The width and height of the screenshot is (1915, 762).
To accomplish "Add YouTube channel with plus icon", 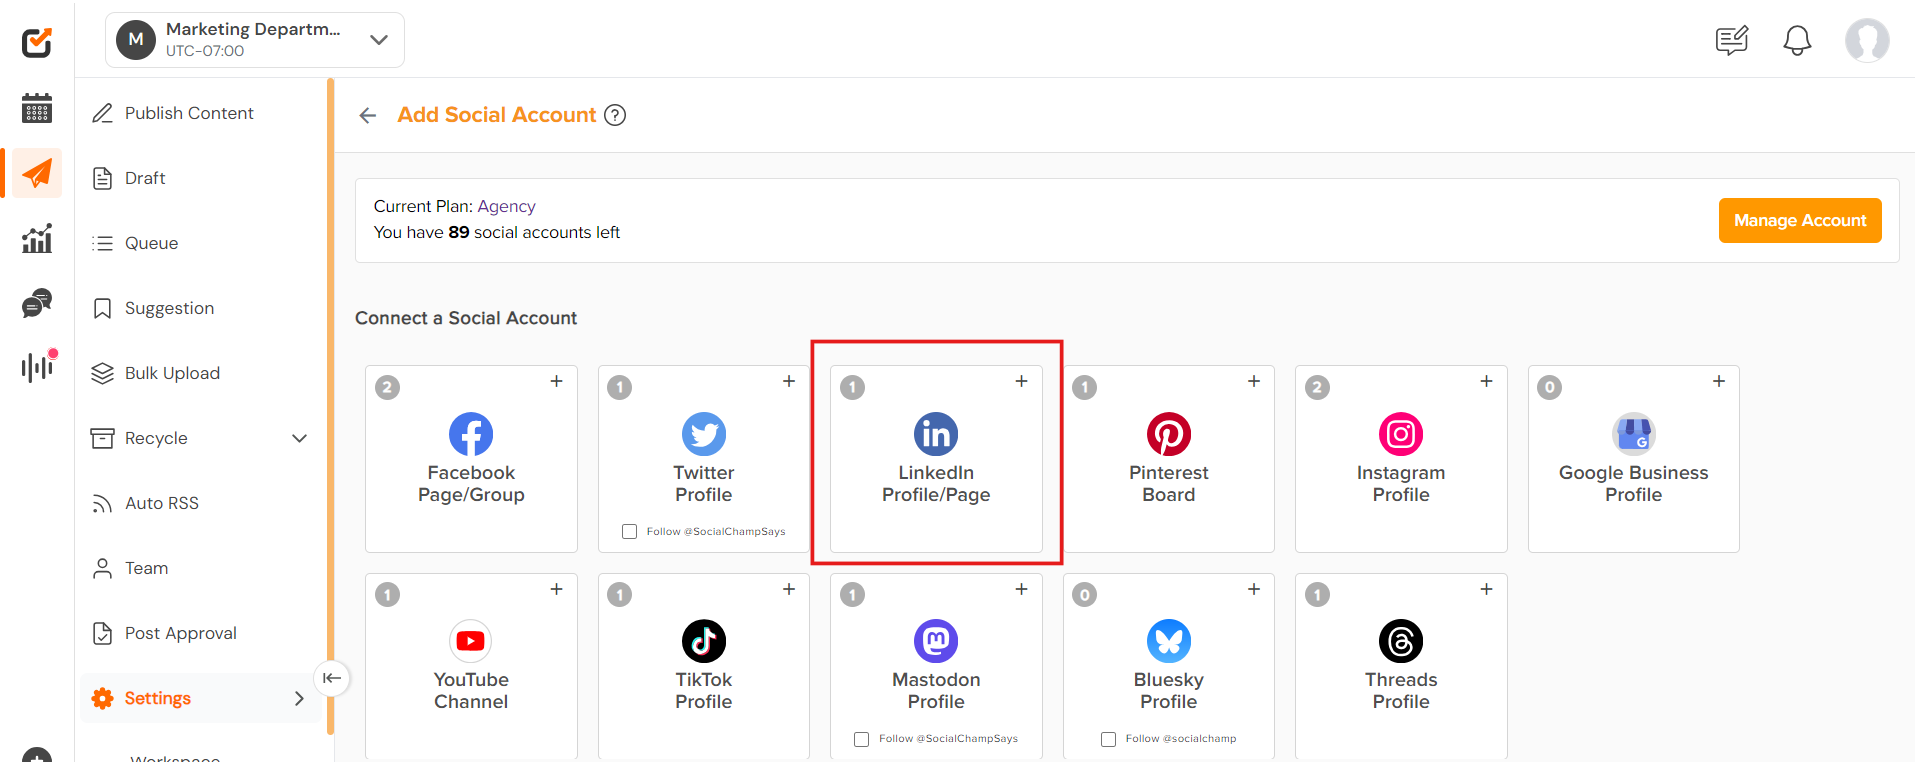I will 557,589.
